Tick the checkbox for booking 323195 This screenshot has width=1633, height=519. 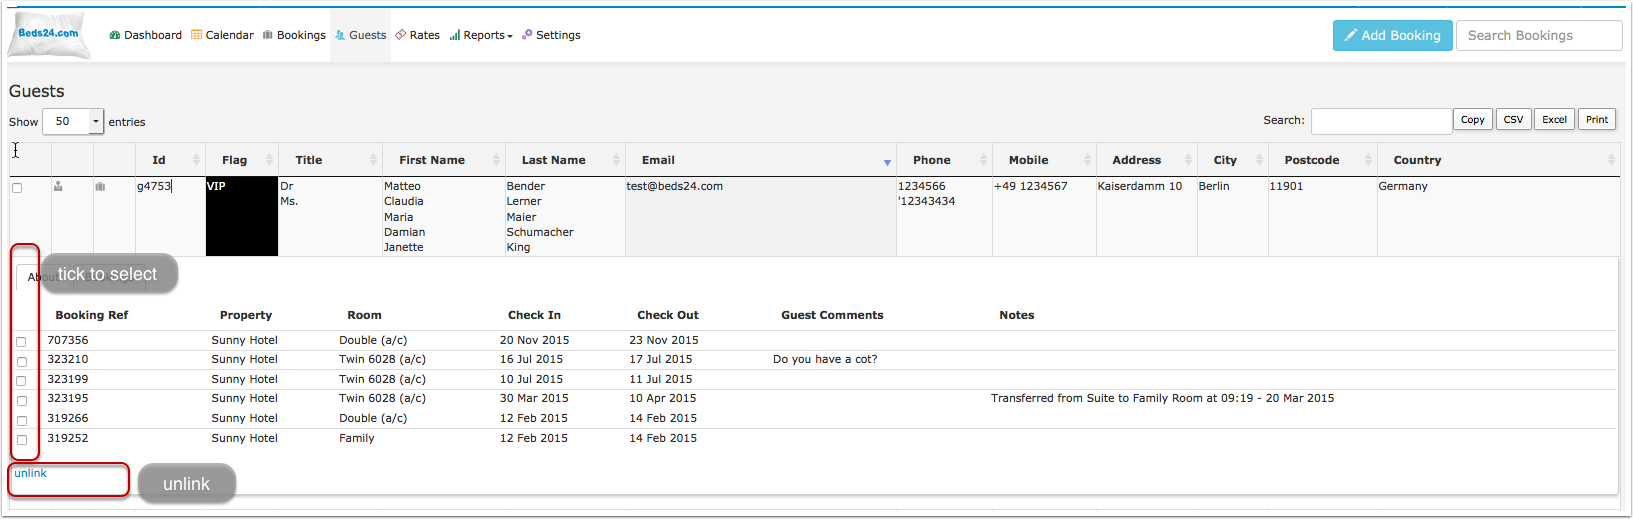[21, 401]
